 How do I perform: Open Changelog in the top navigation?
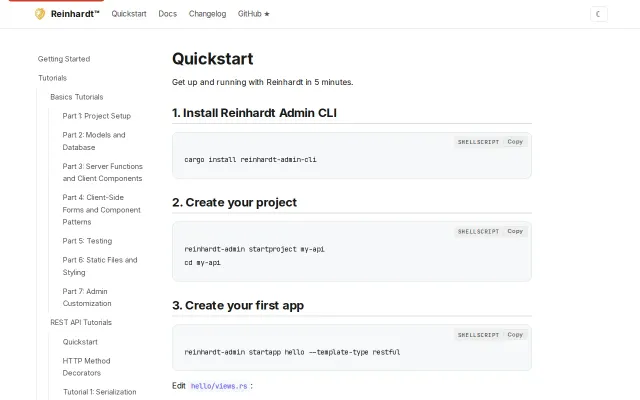pyautogui.click(x=207, y=14)
